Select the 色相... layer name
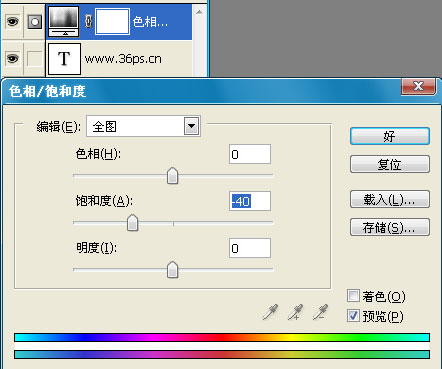The image size is (442, 369). click(x=150, y=22)
